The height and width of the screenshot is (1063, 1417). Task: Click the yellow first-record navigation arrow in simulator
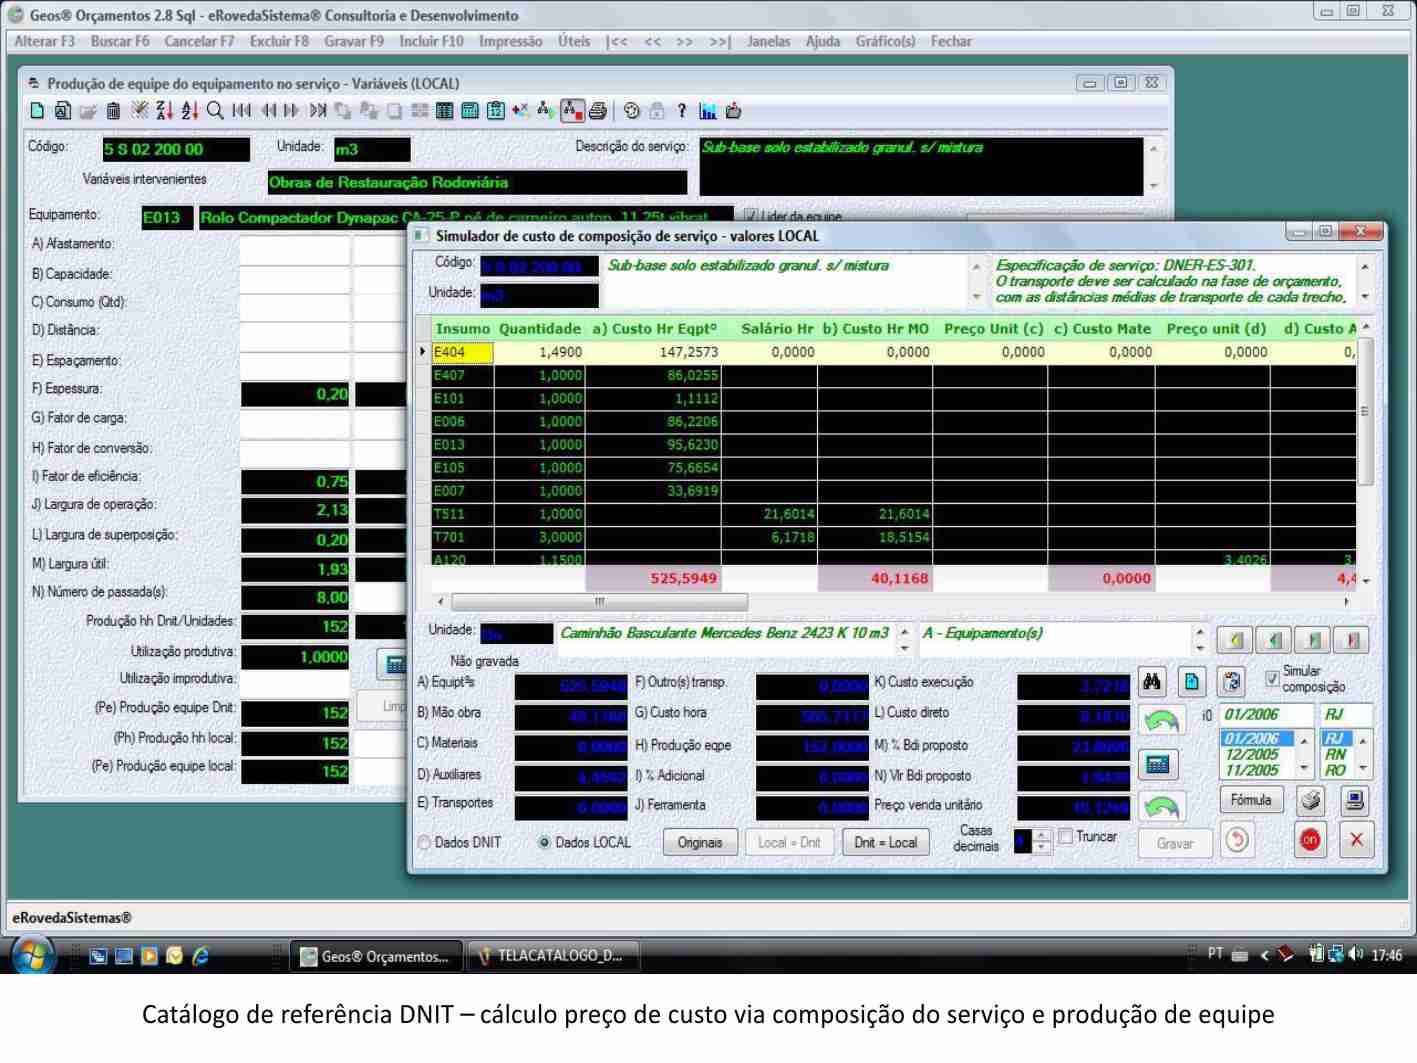tap(1235, 640)
